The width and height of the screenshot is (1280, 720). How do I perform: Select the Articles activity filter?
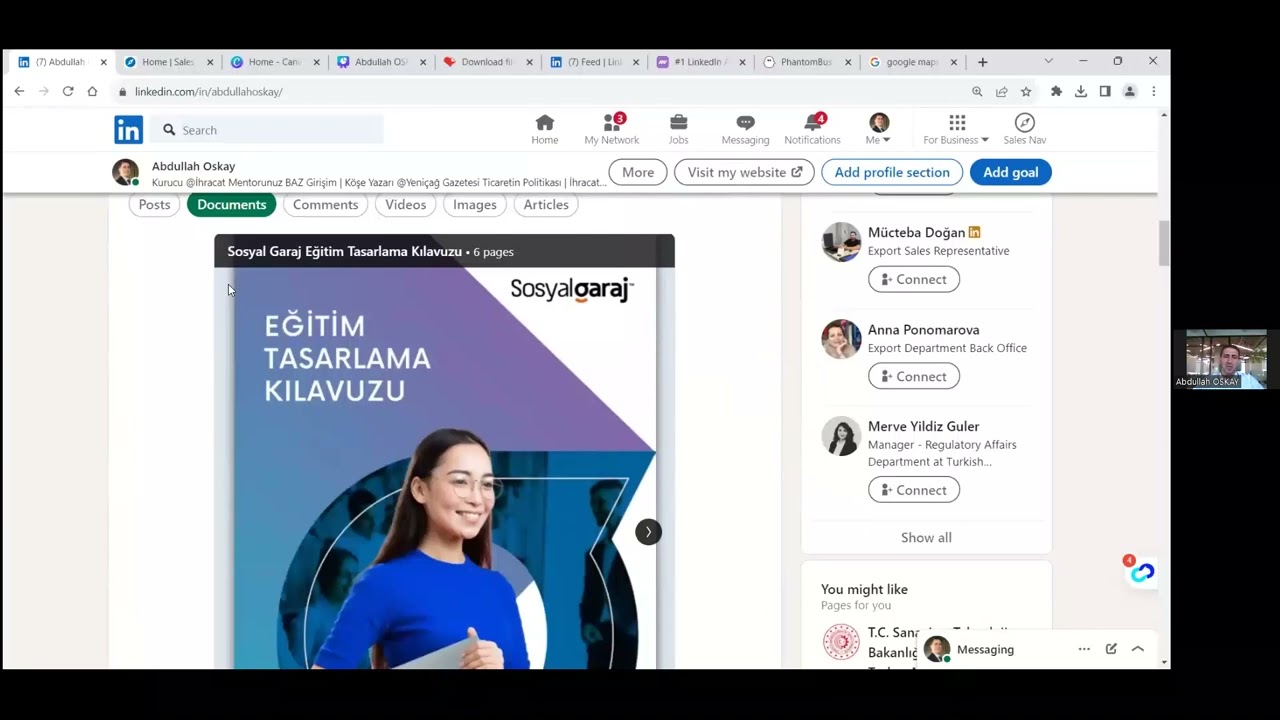pos(546,204)
